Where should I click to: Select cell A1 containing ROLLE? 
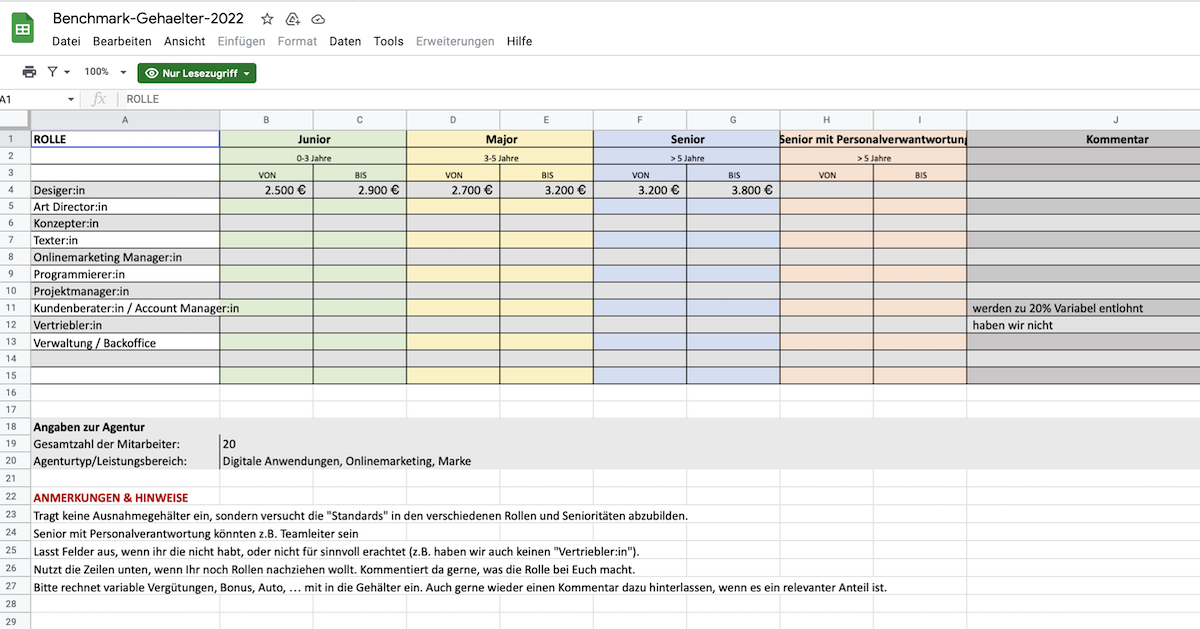point(125,140)
